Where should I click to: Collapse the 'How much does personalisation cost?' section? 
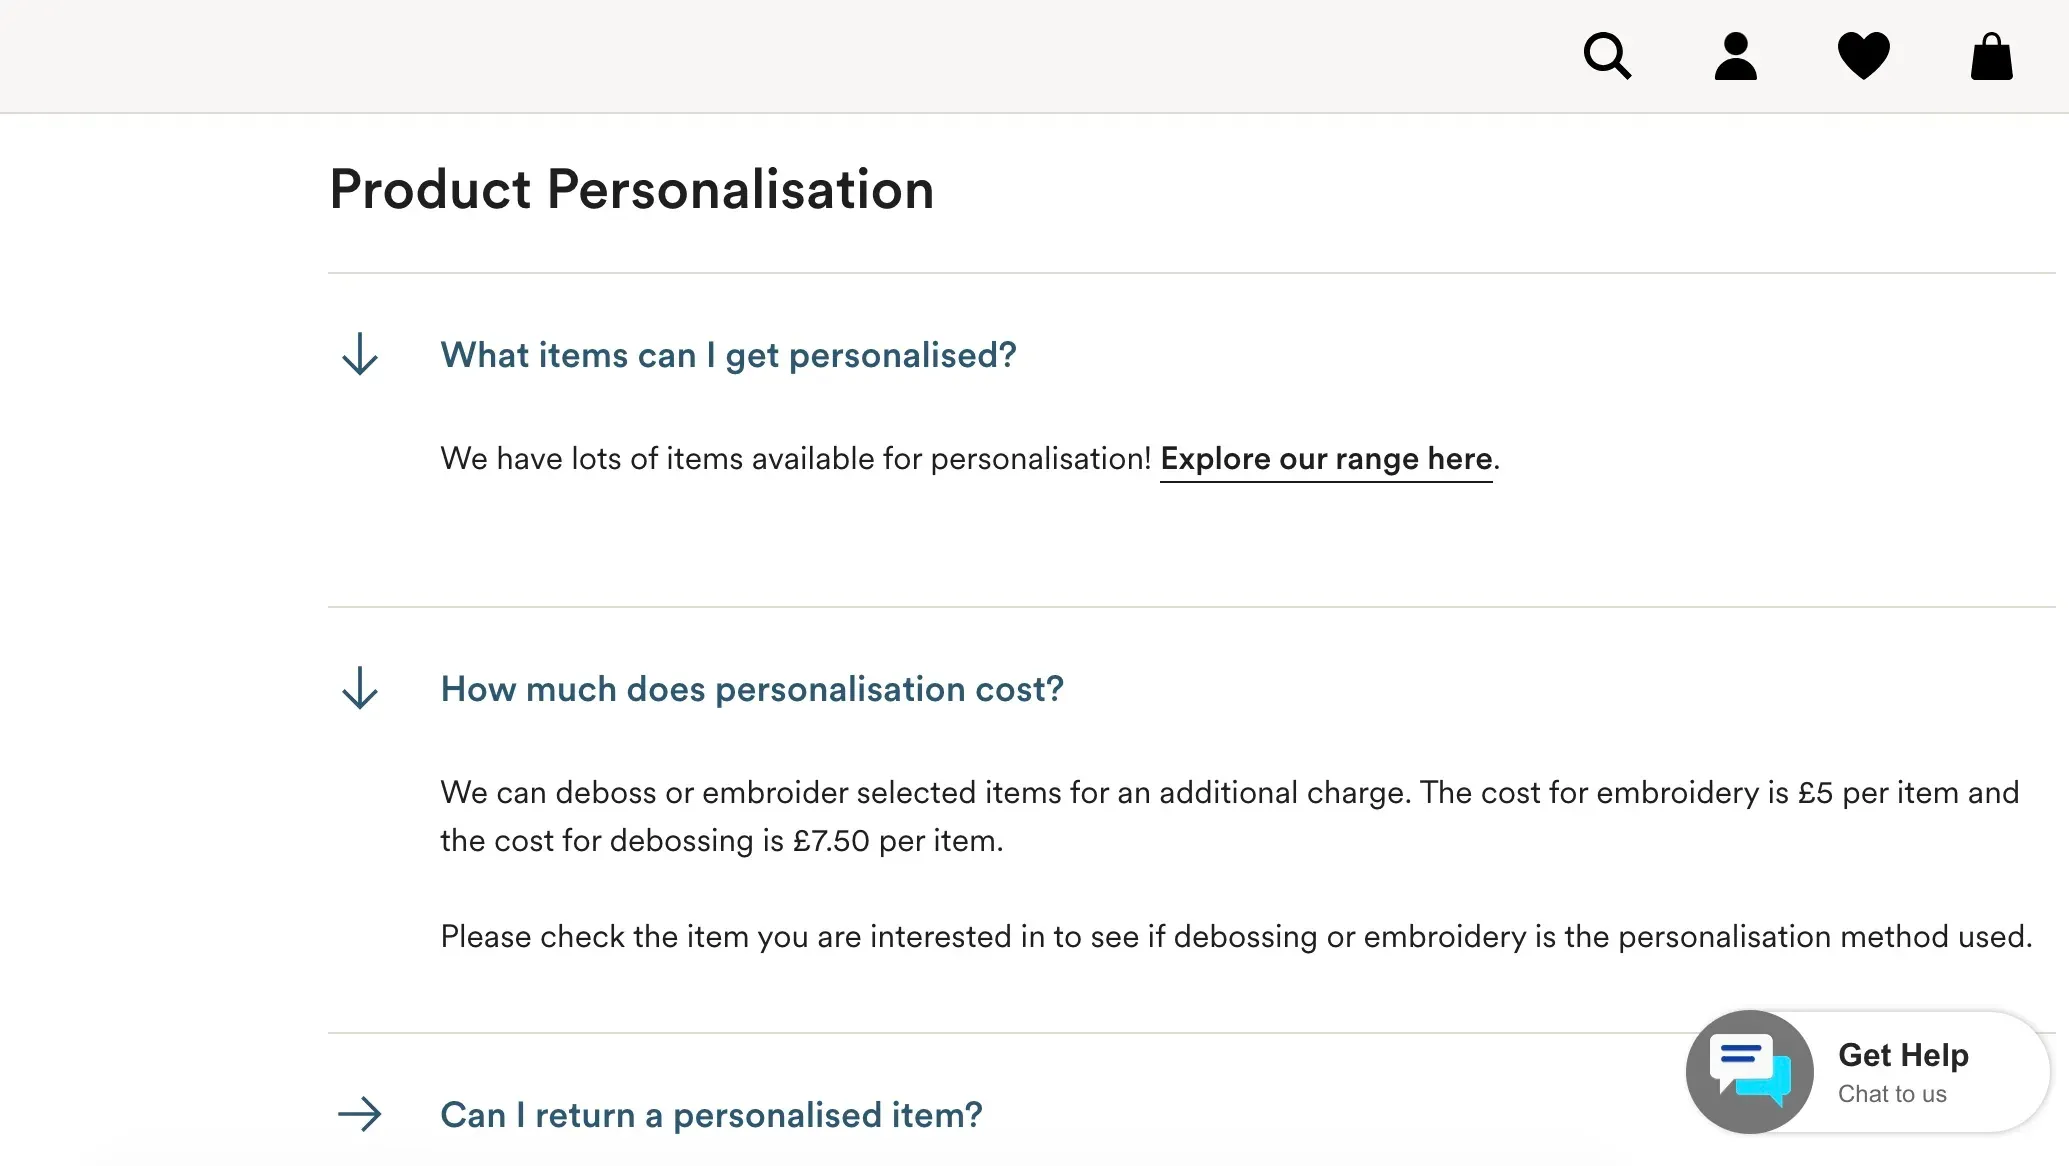point(359,688)
